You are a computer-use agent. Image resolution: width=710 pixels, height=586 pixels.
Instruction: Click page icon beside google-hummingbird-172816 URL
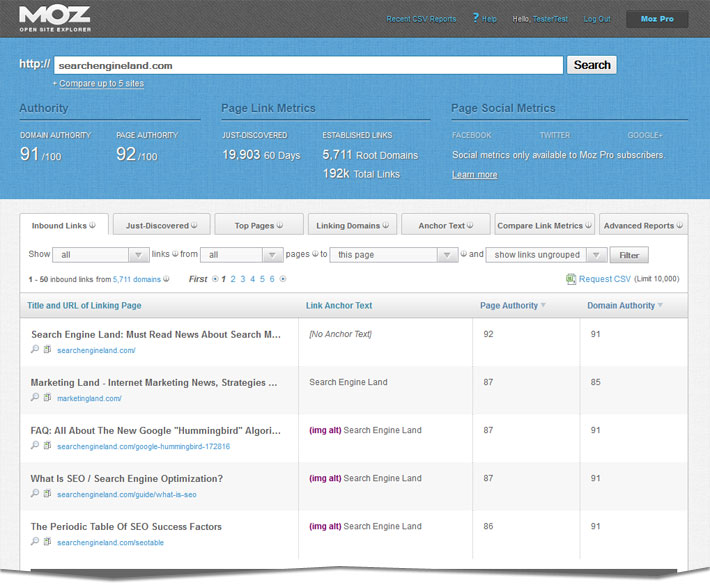click(47, 445)
